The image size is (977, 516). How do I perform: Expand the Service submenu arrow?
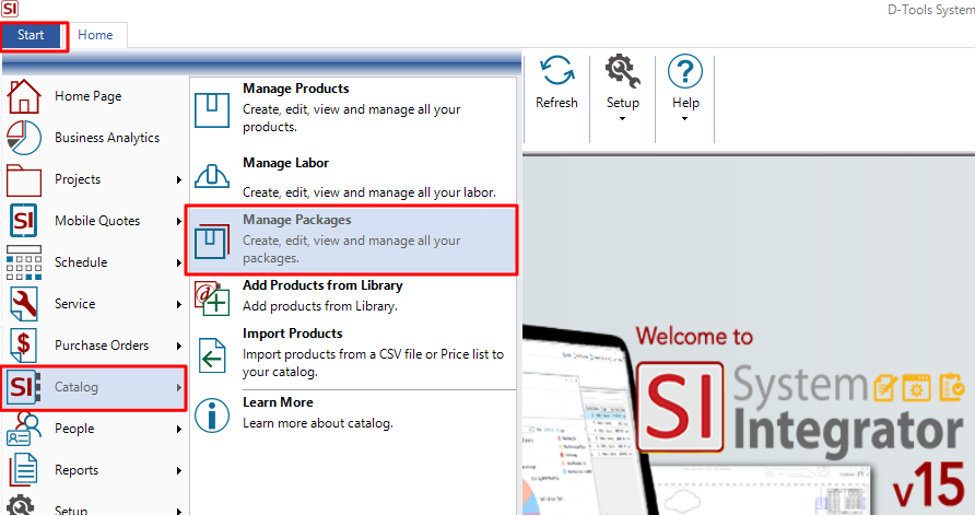179,304
